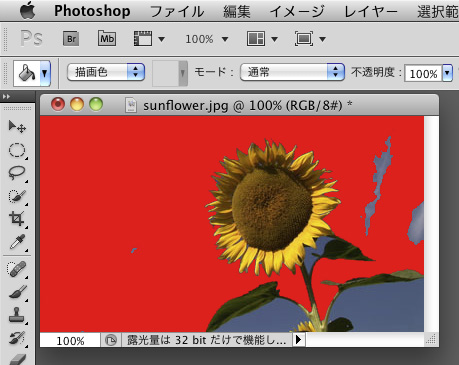Viewport: 459px width, 365px height.
Task: Select the Eyedropper tool
Action: click(x=17, y=242)
